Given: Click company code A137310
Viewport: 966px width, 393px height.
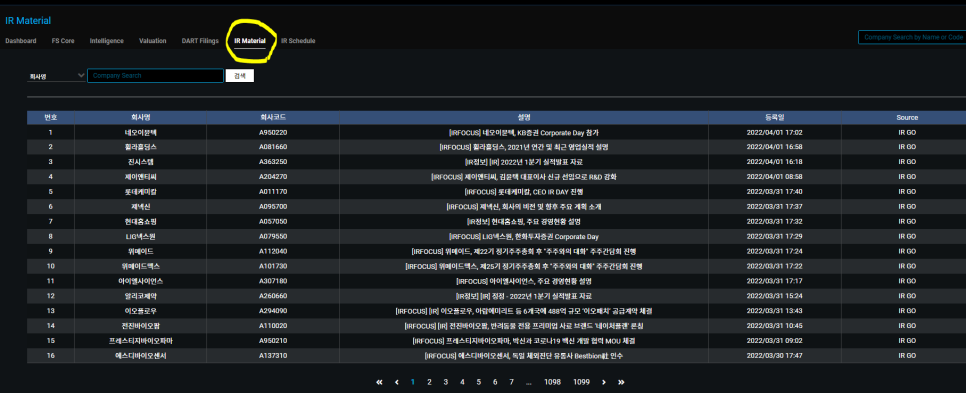Looking at the screenshot, I should coord(273,355).
